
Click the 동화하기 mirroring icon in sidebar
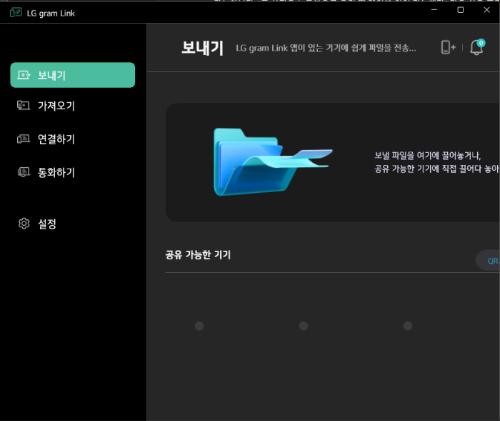[x=24, y=172]
